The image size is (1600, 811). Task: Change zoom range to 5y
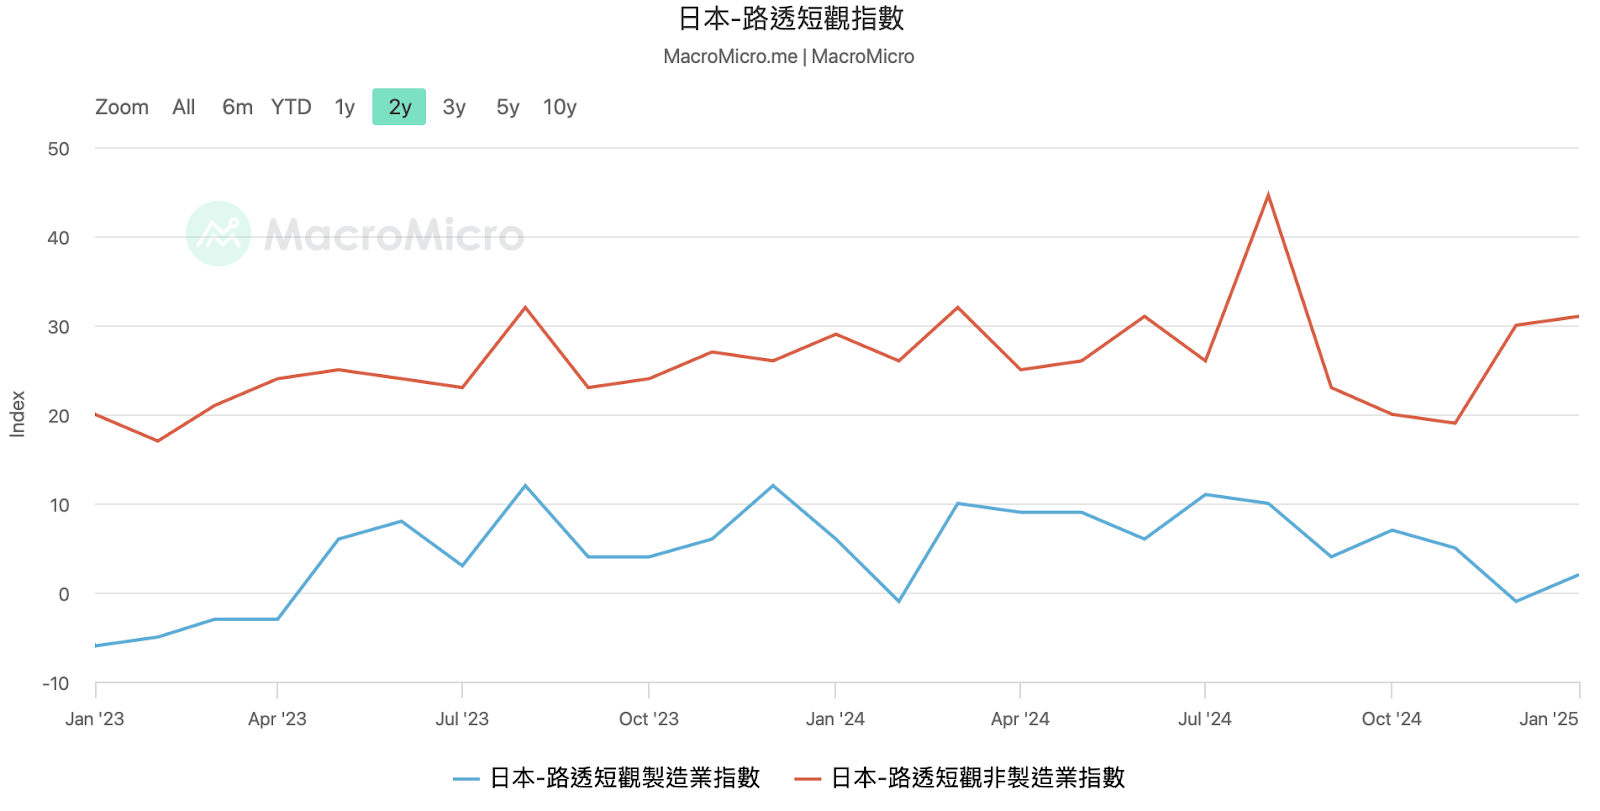(508, 107)
